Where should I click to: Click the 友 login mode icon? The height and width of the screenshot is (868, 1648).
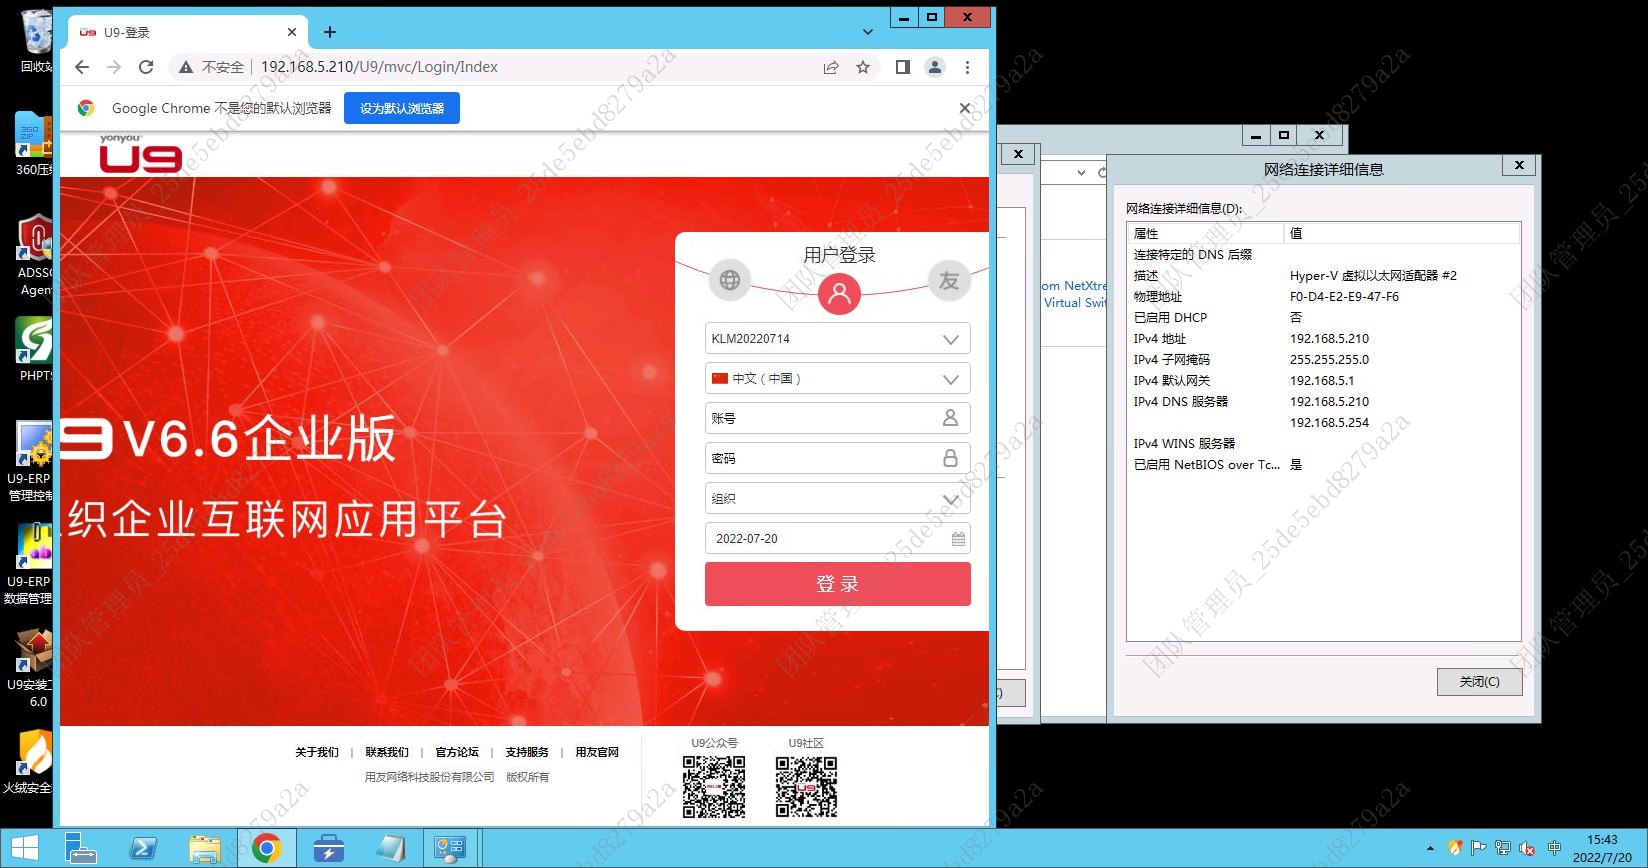[x=948, y=281]
